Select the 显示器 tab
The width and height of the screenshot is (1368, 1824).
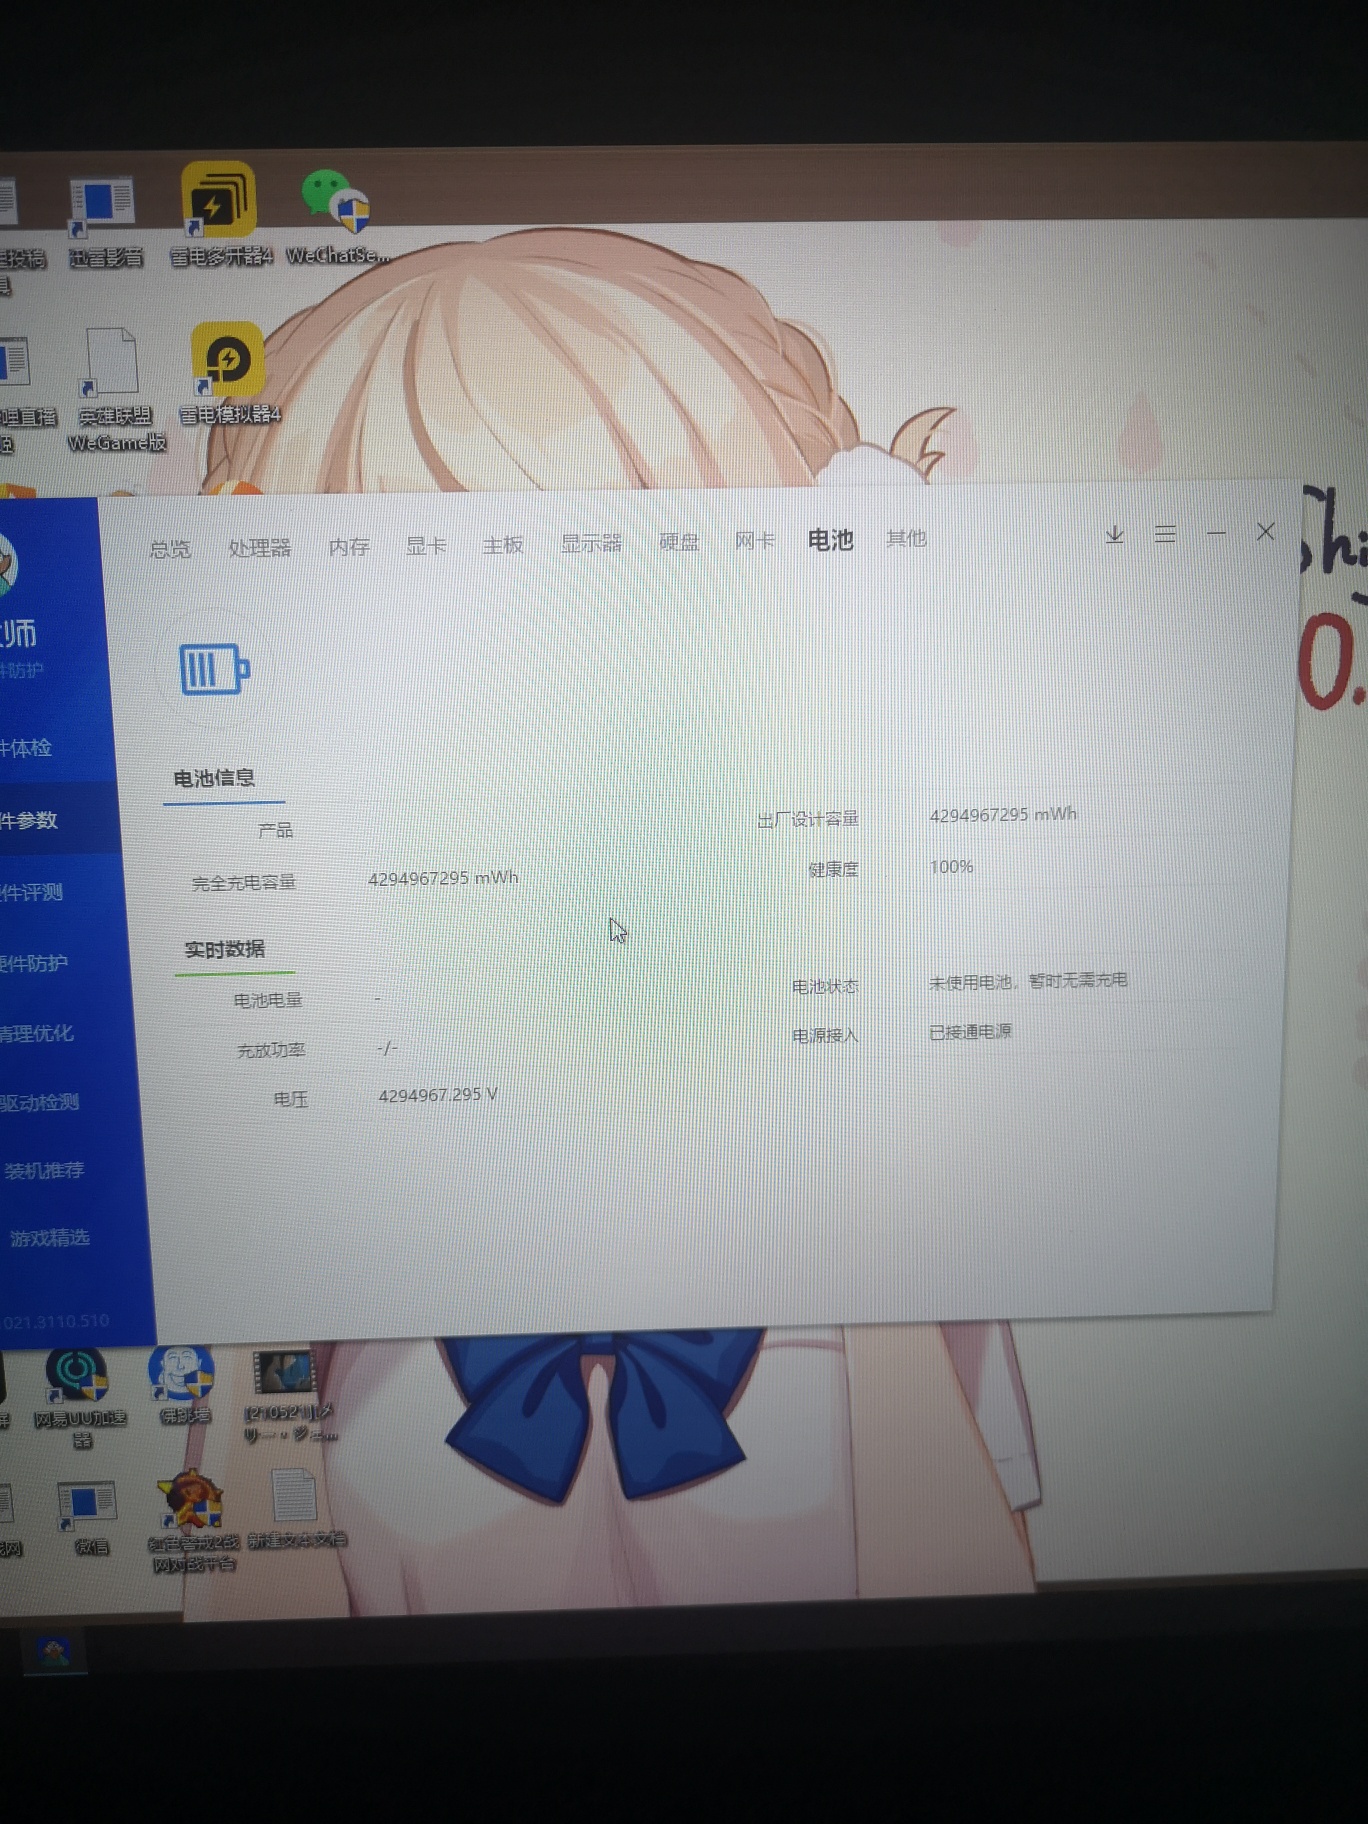tap(591, 543)
